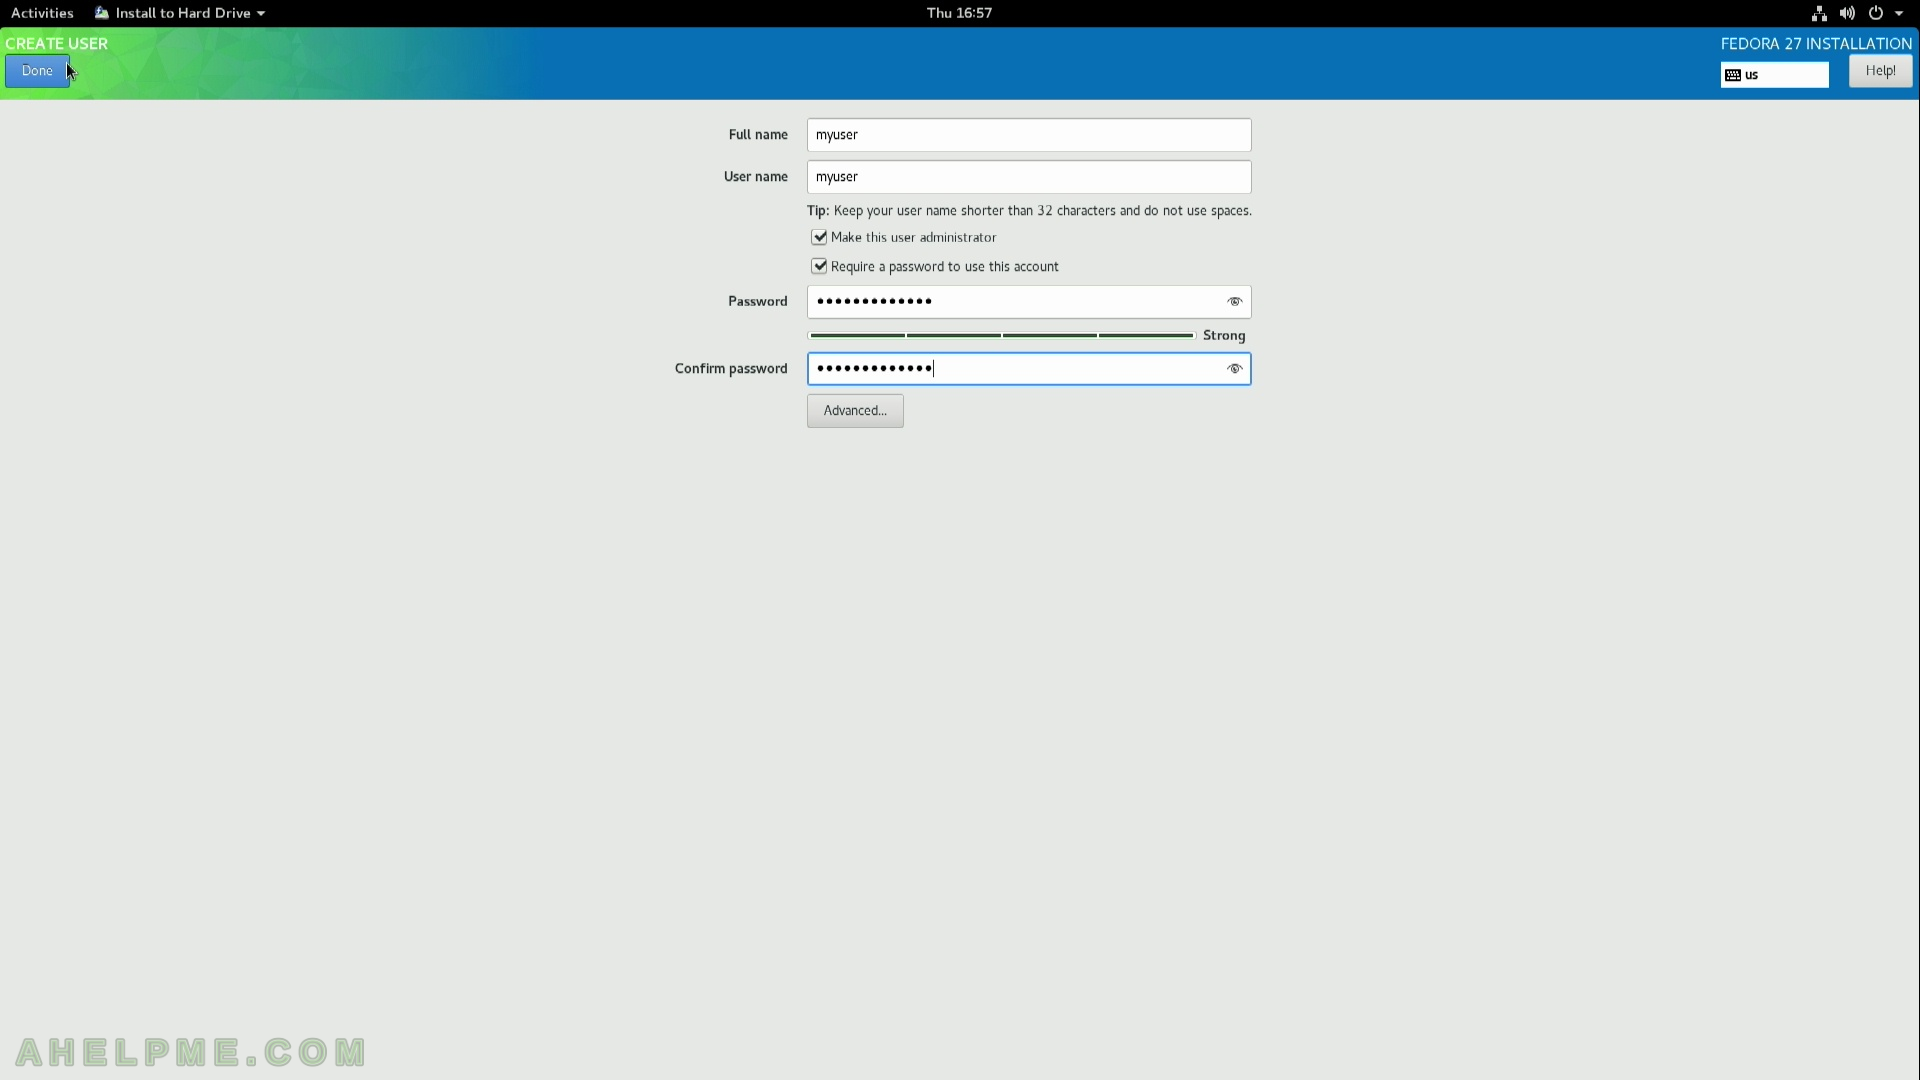This screenshot has height=1080, width=1920.
Task: Expand the system menu arrow
Action: 1899,14
